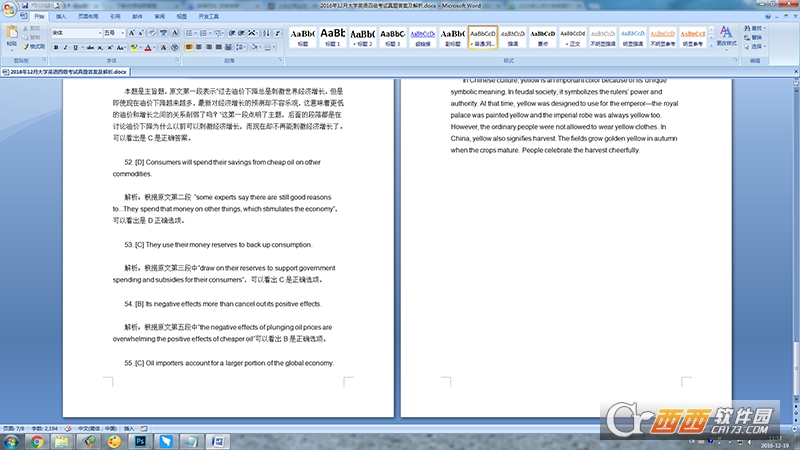Image resolution: width=800 pixels, height=450 pixels.
Task: Apply text highlight color
Action: tap(133, 47)
